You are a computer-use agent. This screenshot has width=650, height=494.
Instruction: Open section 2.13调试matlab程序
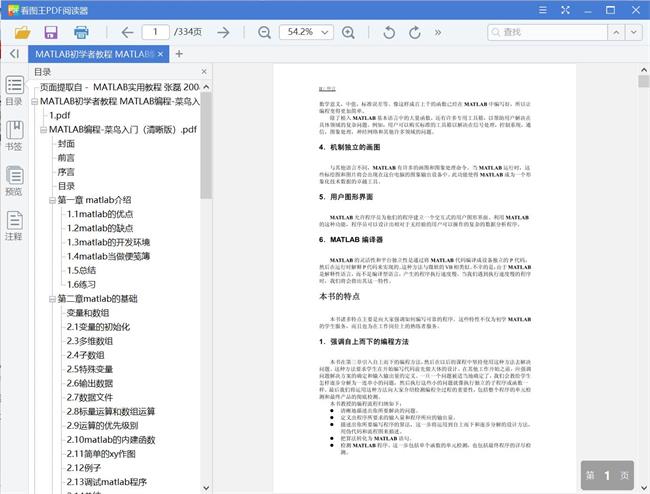point(107,482)
